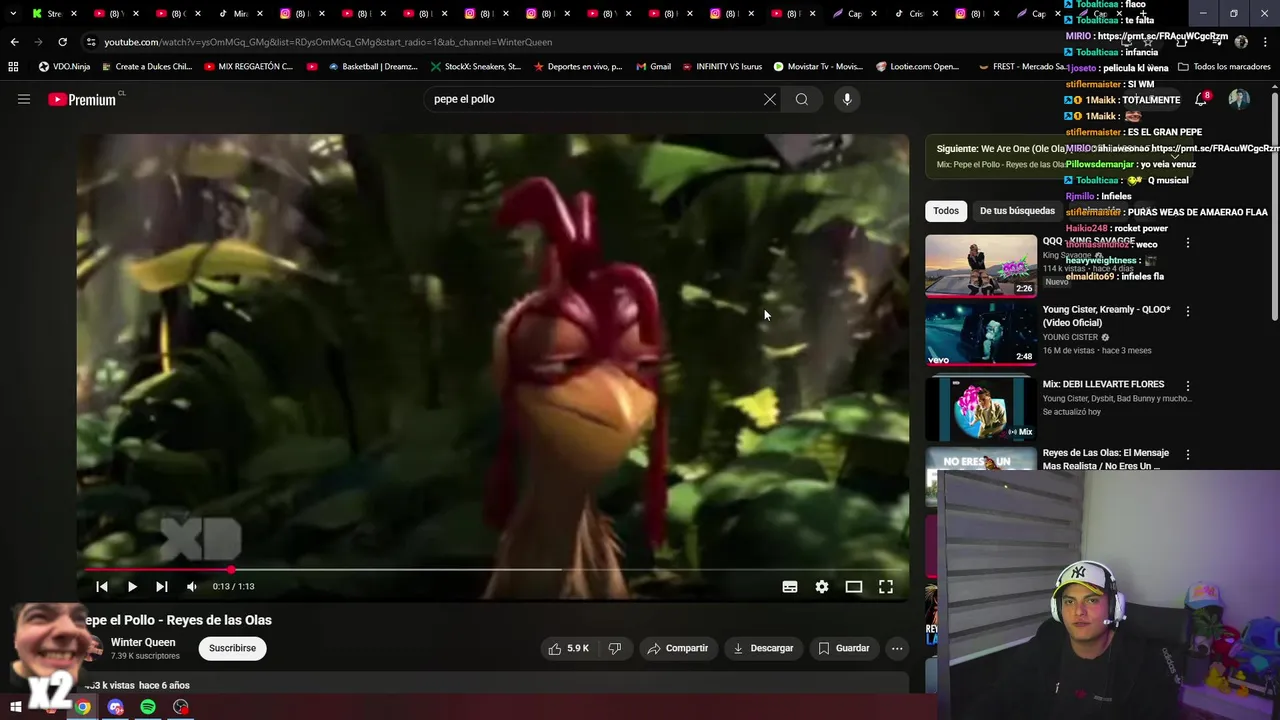
Task: Toggle video subtitles on
Action: 790,587
